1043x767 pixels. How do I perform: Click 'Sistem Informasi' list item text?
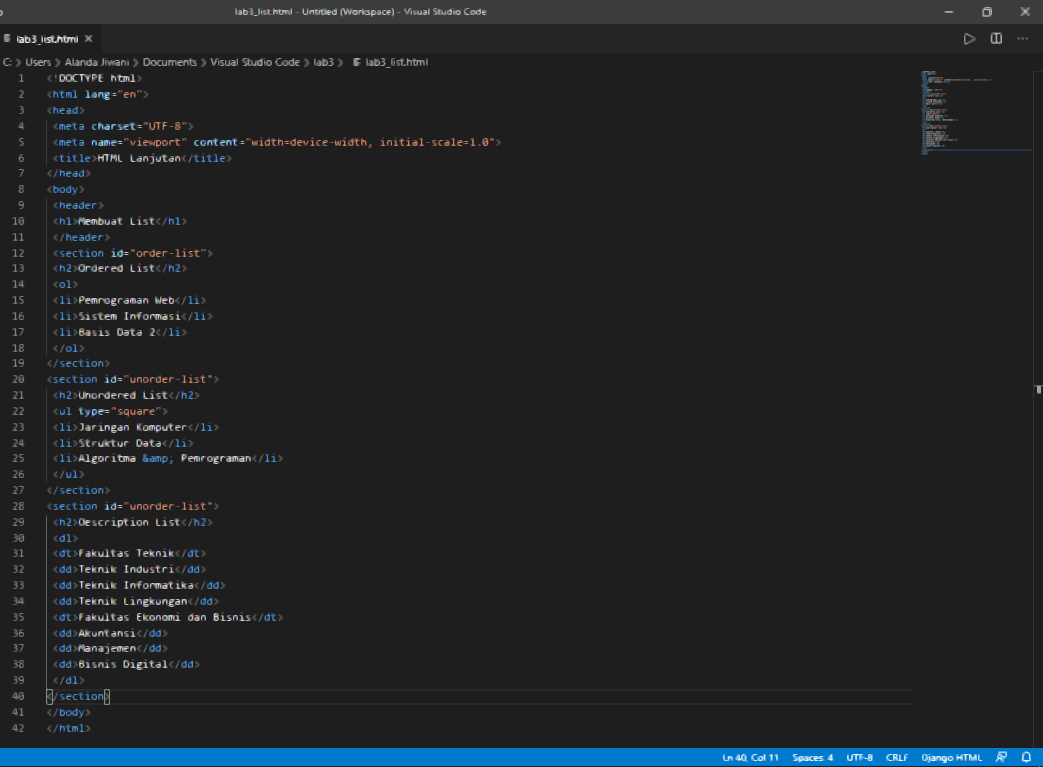129,316
